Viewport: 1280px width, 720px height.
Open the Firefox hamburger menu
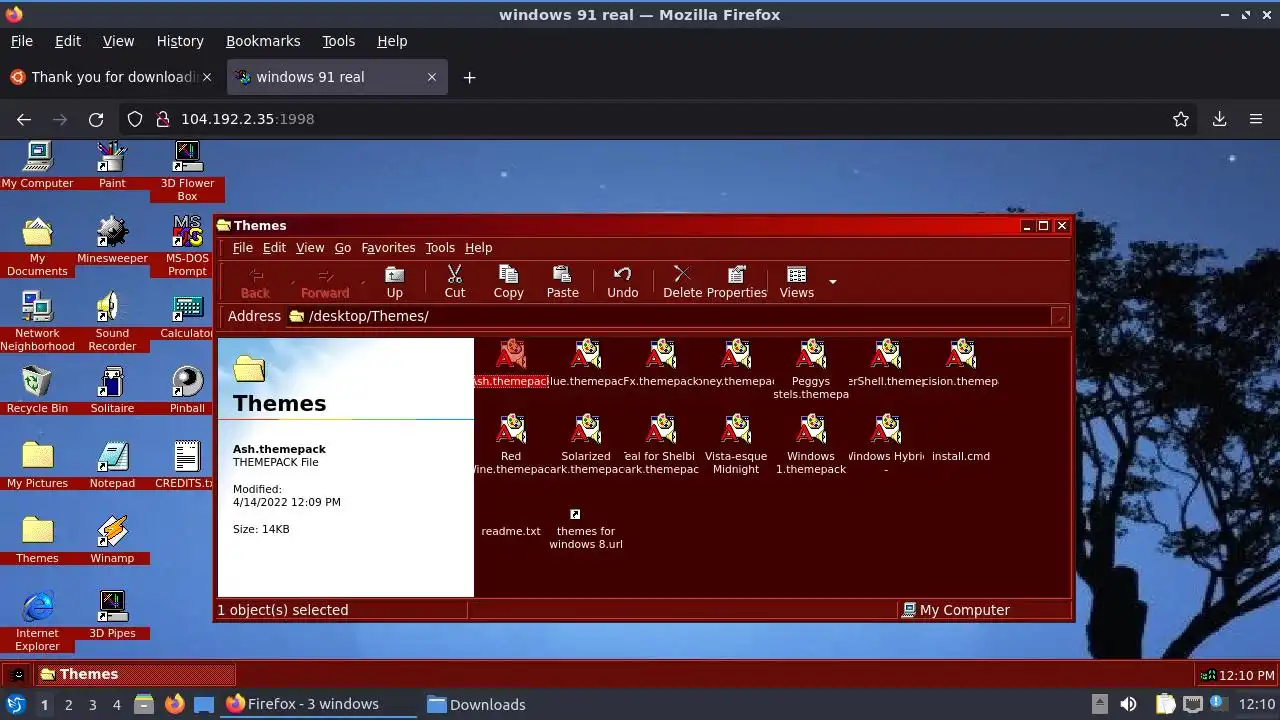pyautogui.click(x=1256, y=119)
